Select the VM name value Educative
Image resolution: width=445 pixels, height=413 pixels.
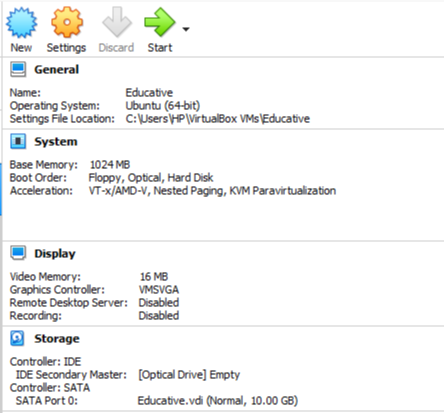click(149, 92)
